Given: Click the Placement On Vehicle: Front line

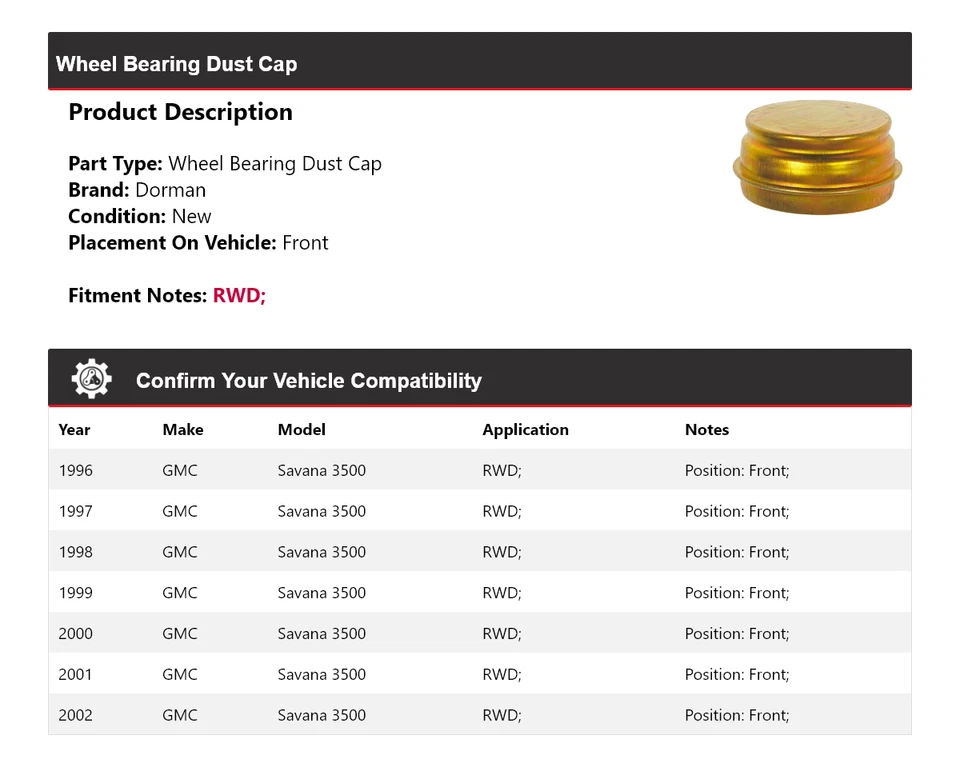Looking at the screenshot, I should pyautogui.click(x=198, y=243).
